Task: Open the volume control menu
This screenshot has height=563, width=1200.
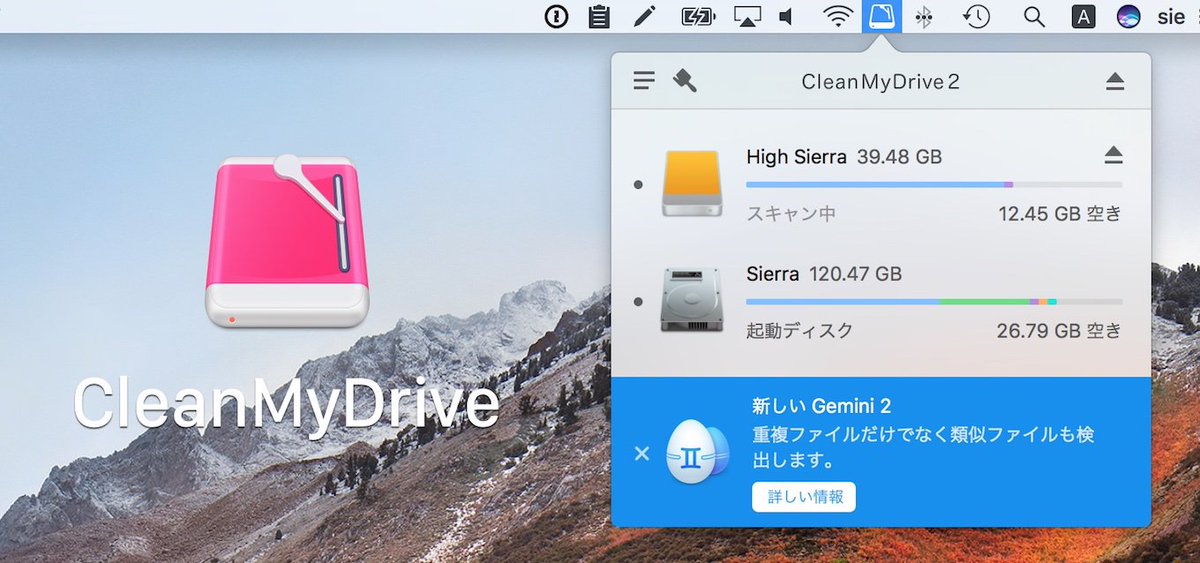Action: click(x=786, y=17)
